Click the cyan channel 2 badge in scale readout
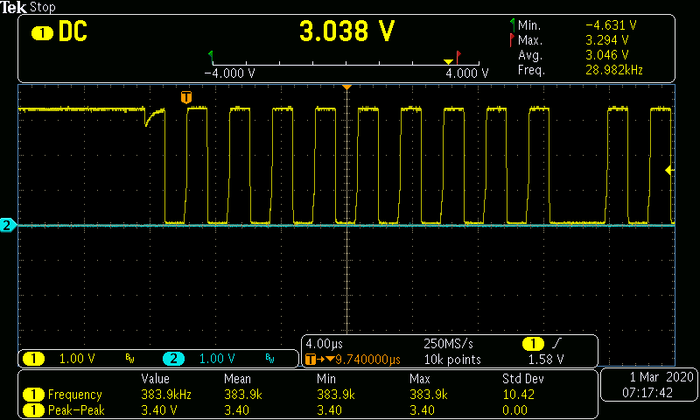The image size is (700, 420). (173, 358)
